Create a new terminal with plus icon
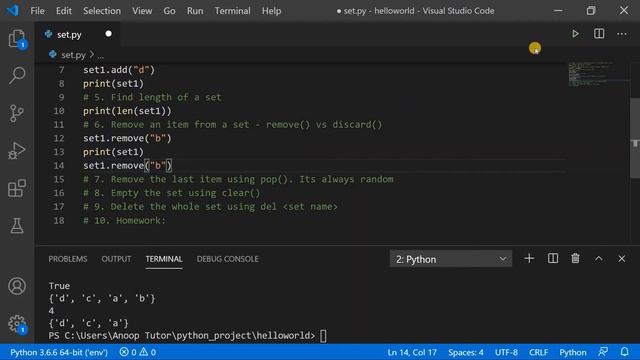Viewport: 640px width, 360px height. point(529,258)
